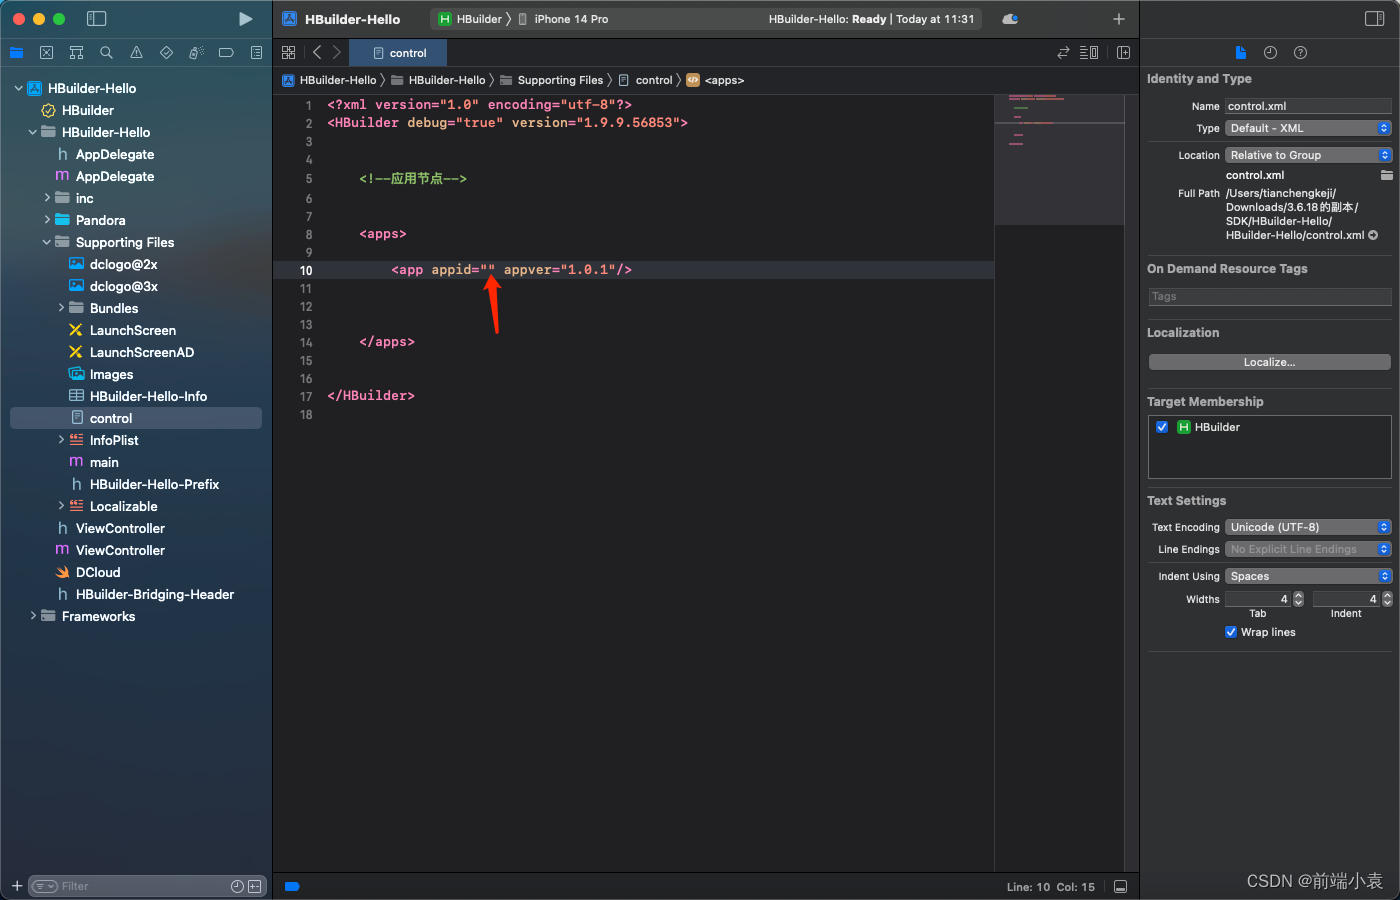Choose the HBuilder scheme in toolbar
This screenshot has height=900, width=1400.
click(470, 19)
